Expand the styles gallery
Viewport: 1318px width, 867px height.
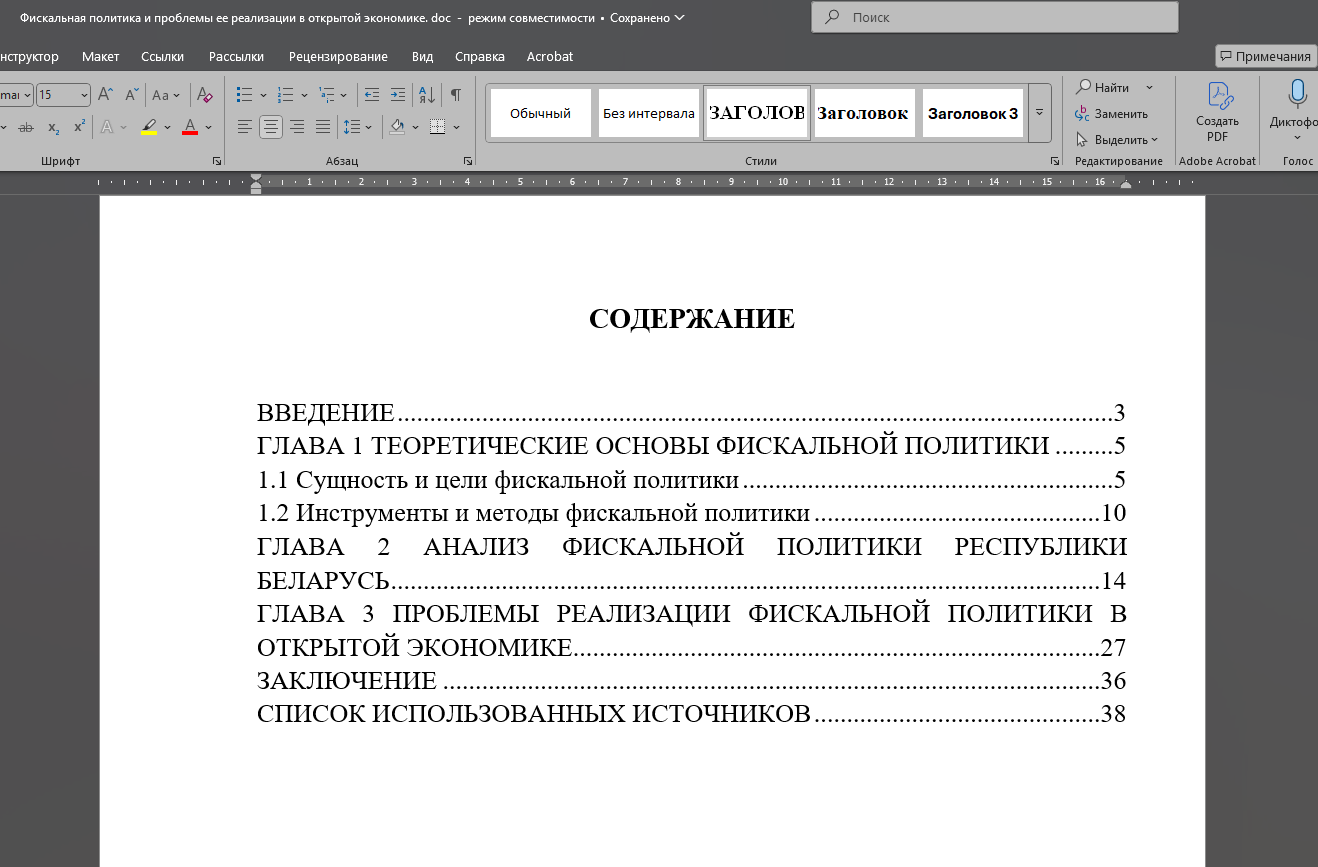click(x=1039, y=112)
